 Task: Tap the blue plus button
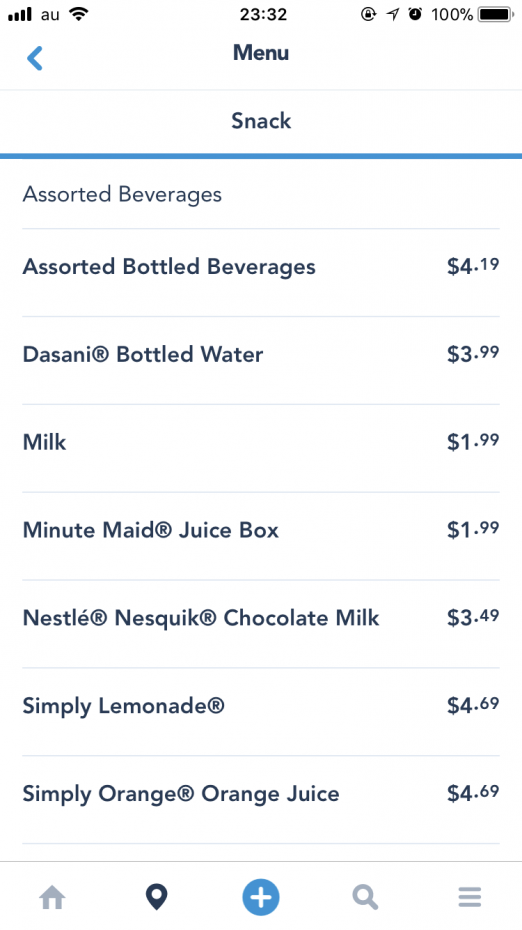pyautogui.click(x=261, y=897)
